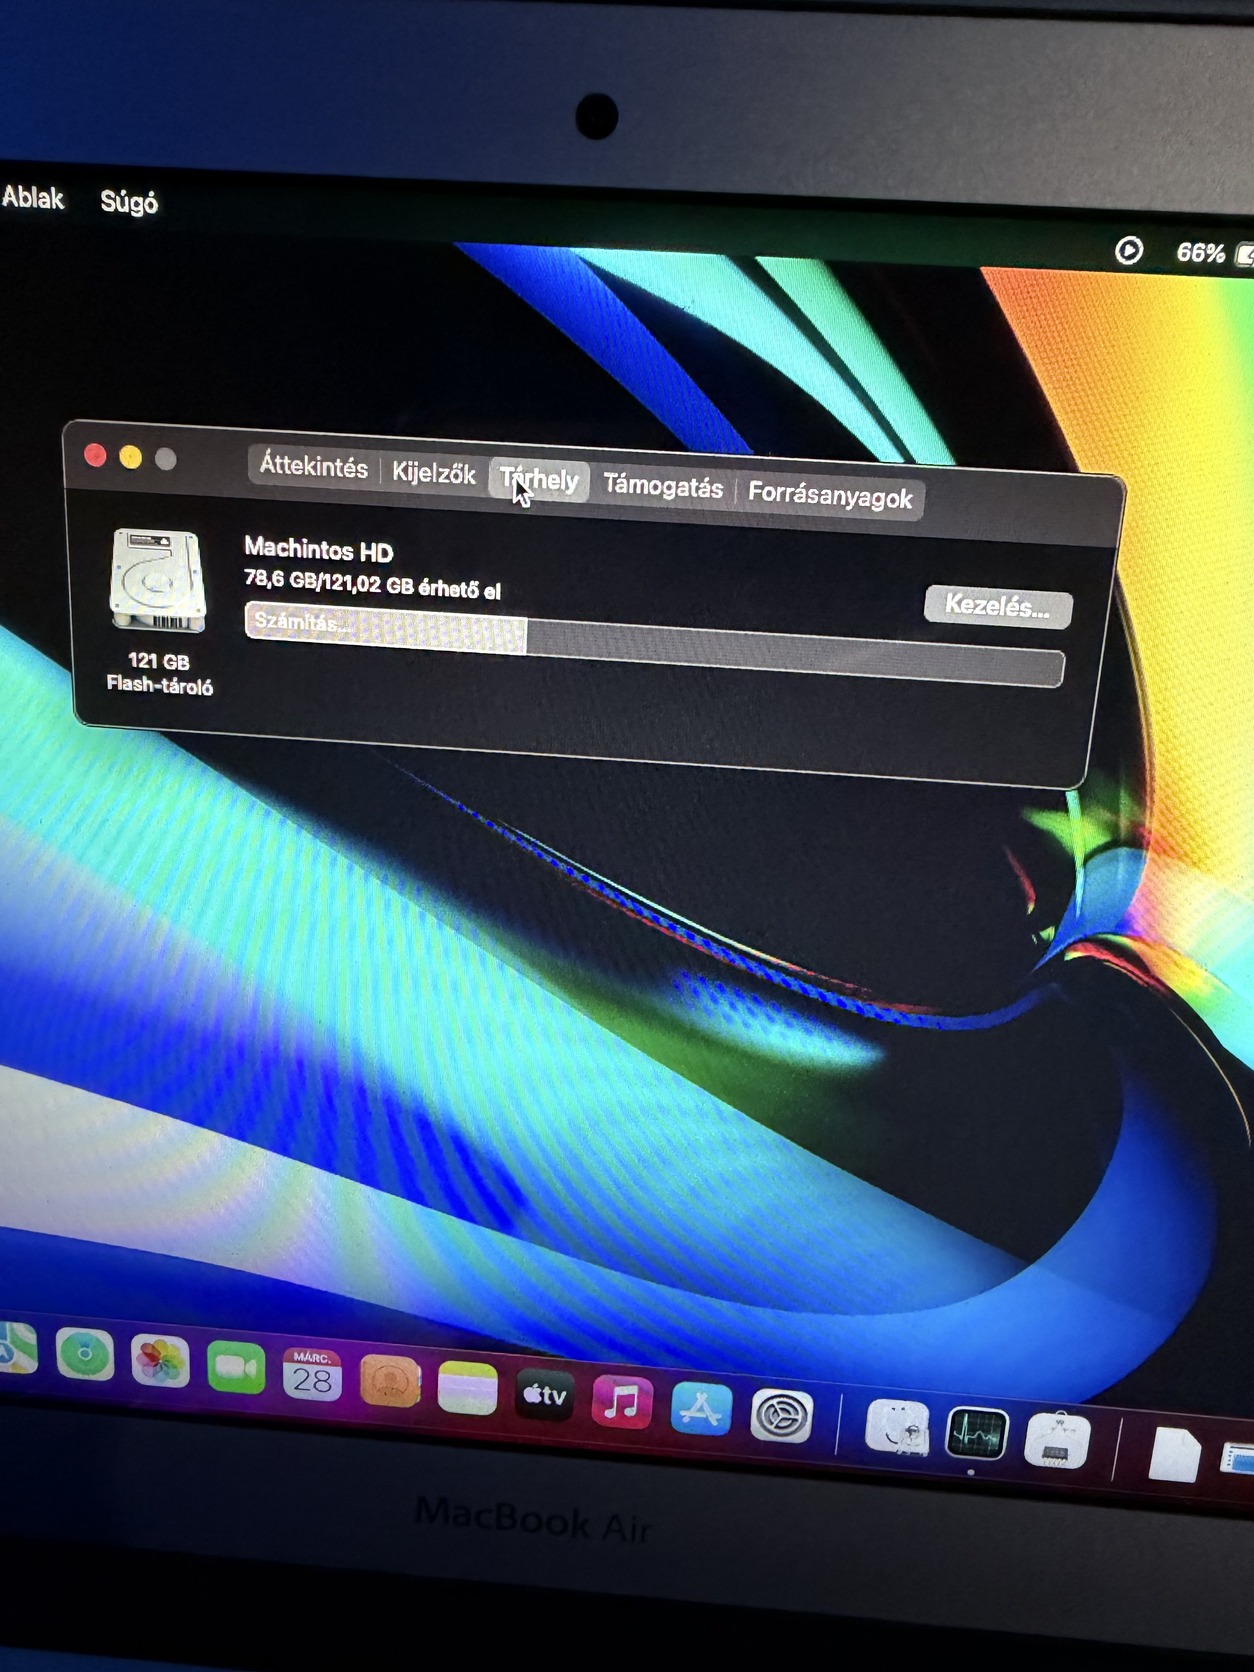Close the storage window with red button

tap(96, 456)
